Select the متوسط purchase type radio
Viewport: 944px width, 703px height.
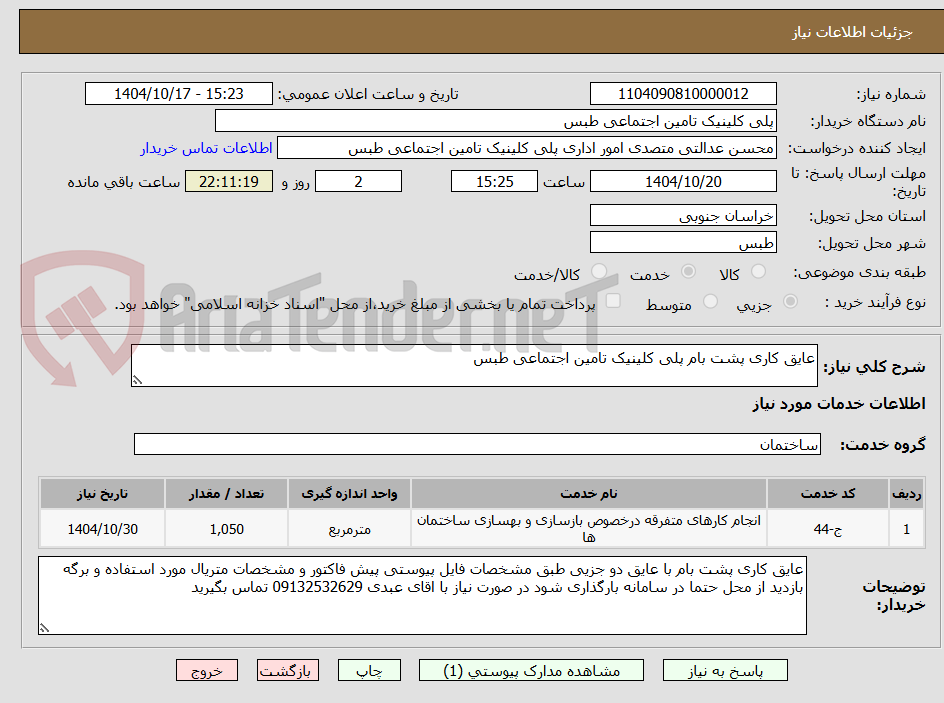pos(710,302)
